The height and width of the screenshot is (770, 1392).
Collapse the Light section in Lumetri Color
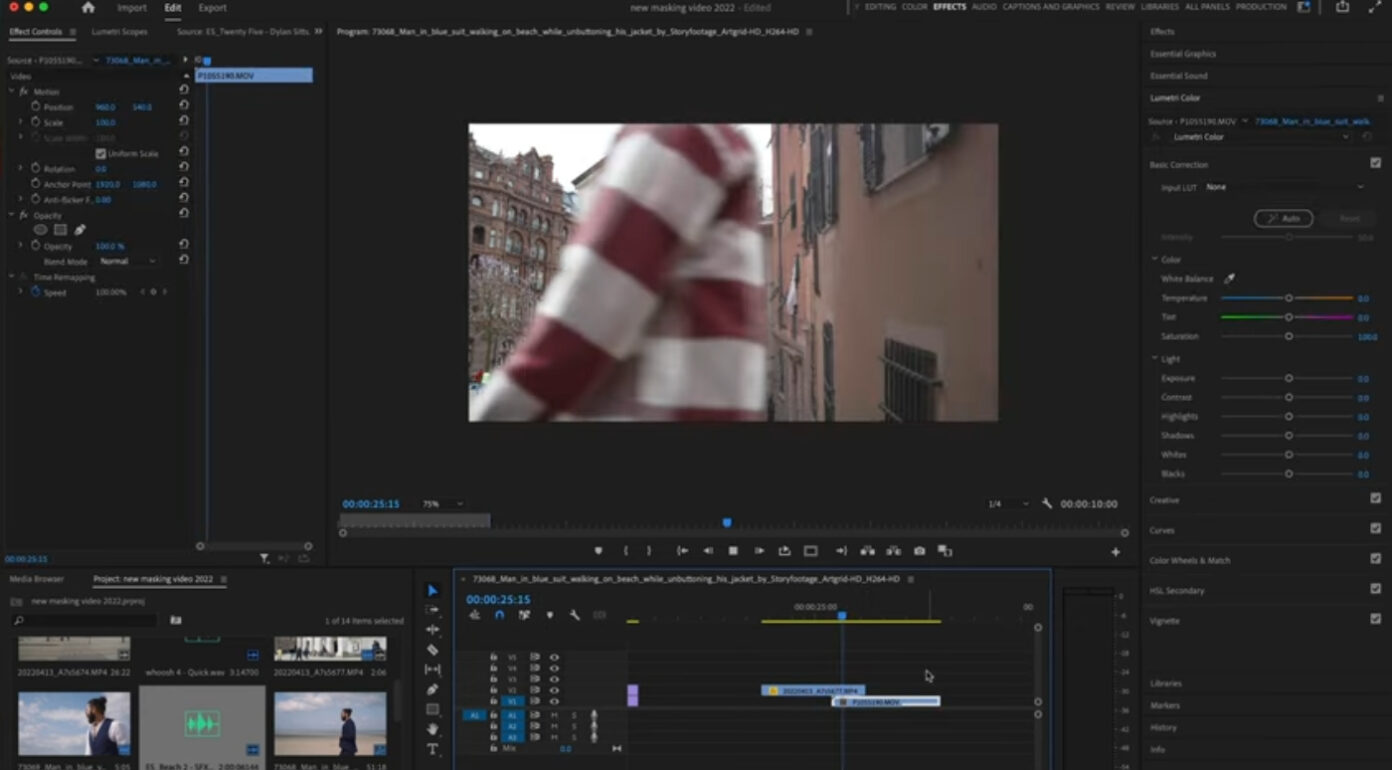point(1154,358)
